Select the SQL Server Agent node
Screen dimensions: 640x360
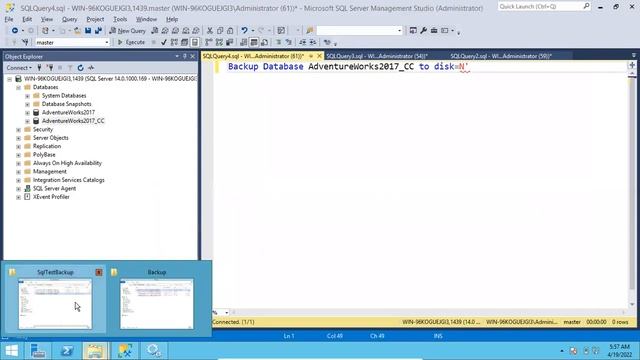click(x=54, y=189)
